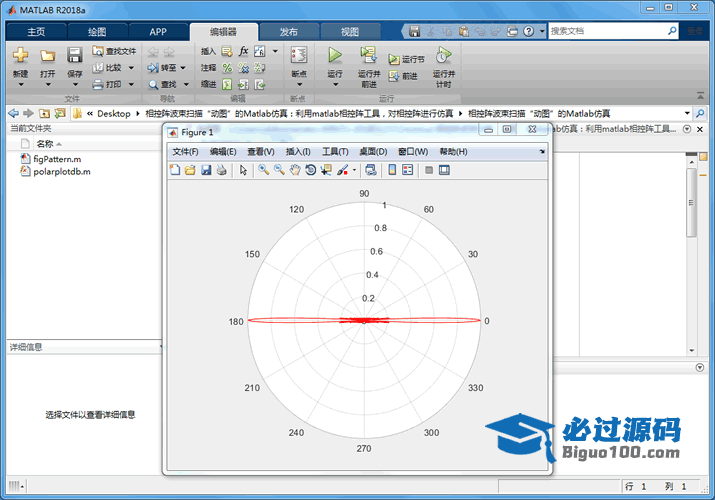Screen dimensions: 715x500
Task: Open the Print (打印) dropdown arrow
Action: tap(131, 84)
